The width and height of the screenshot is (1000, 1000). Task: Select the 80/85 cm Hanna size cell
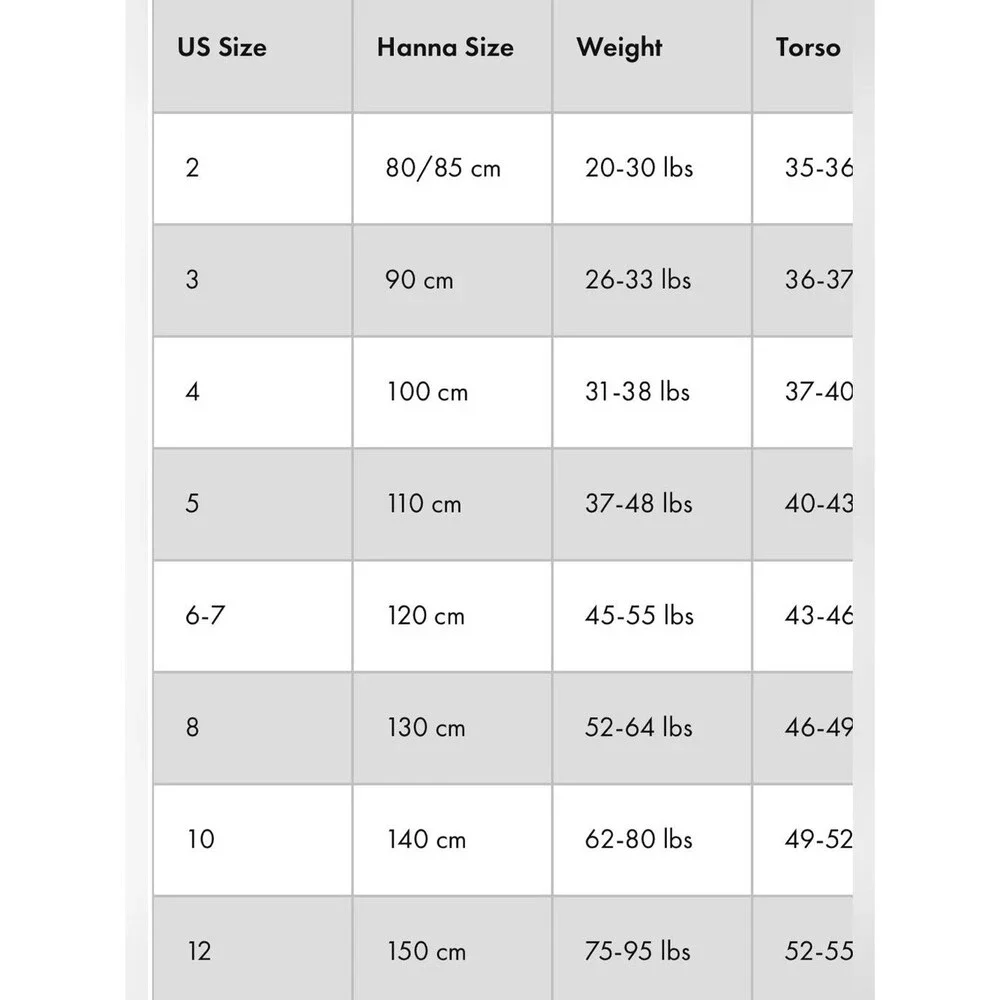pos(452,168)
